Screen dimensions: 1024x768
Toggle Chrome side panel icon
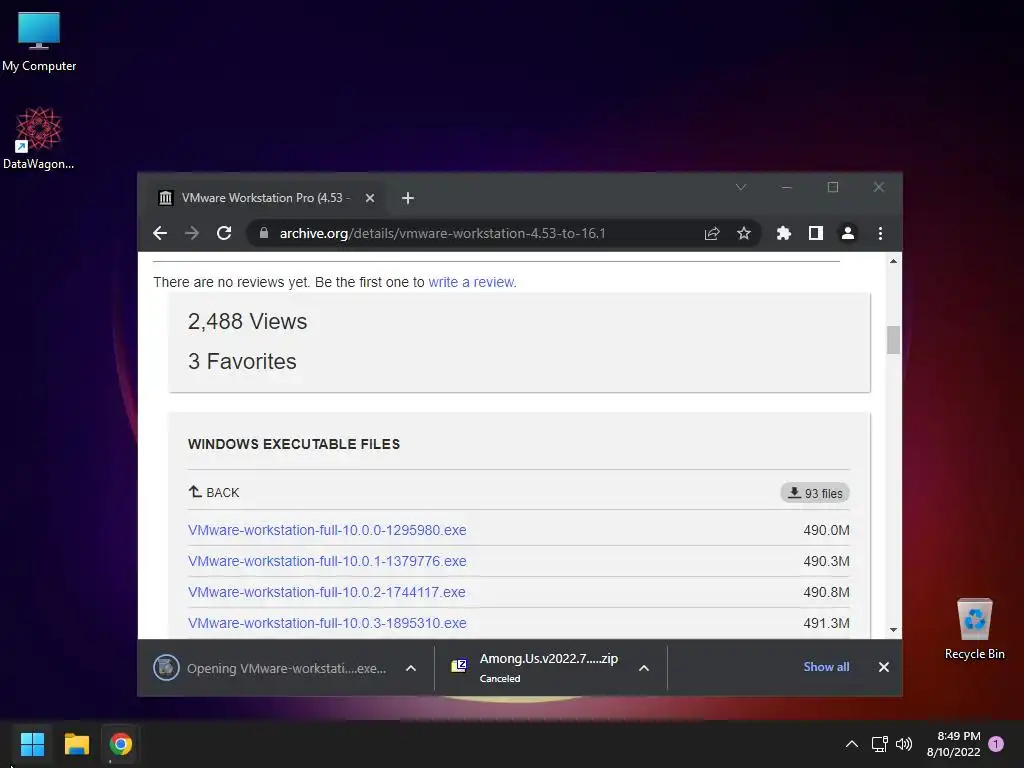816,233
